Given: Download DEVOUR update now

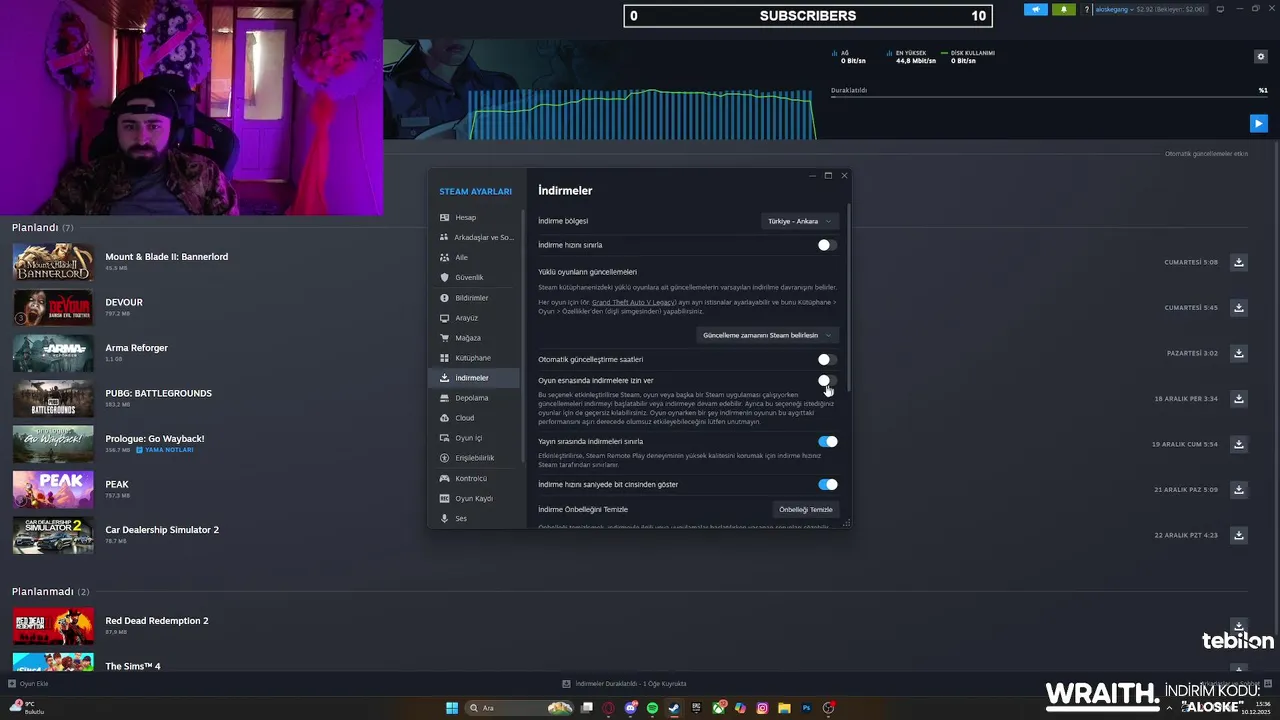Looking at the screenshot, I should 1239,308.
